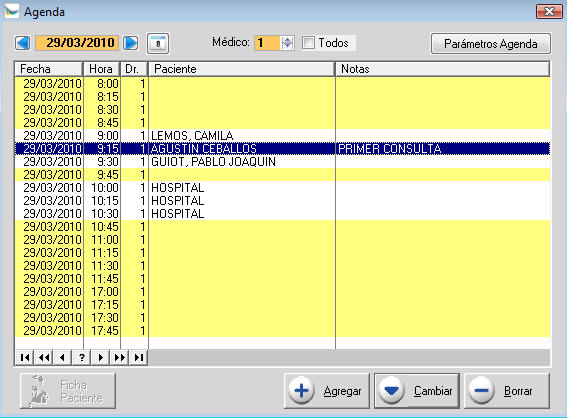Screen dimensions: 567x418
Task: Move to previous record in navigator
Action: (x=63, y=358)
